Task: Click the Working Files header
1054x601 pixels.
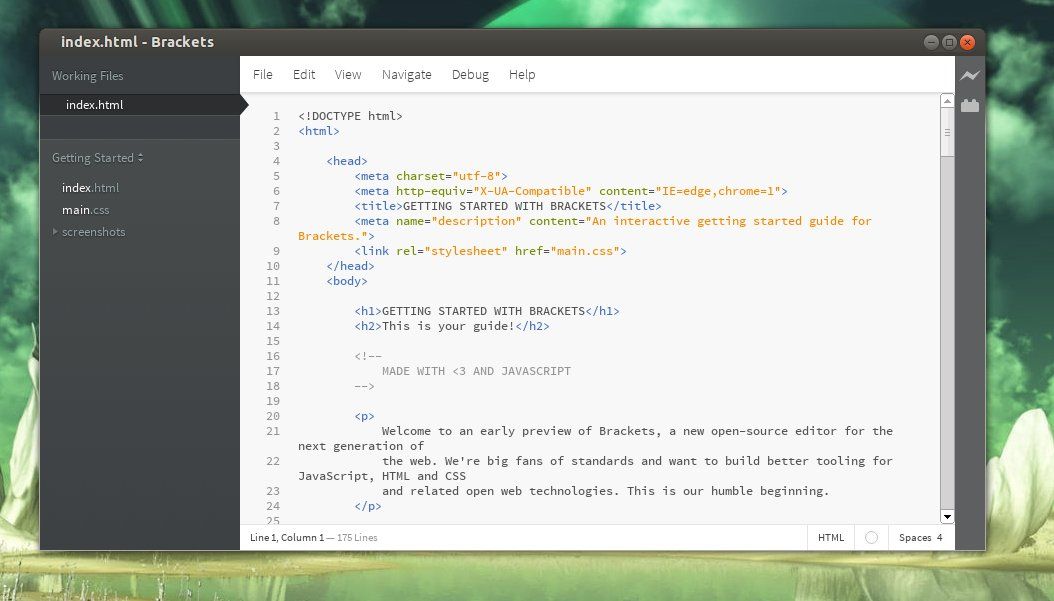Action: (x=87, y=76)
